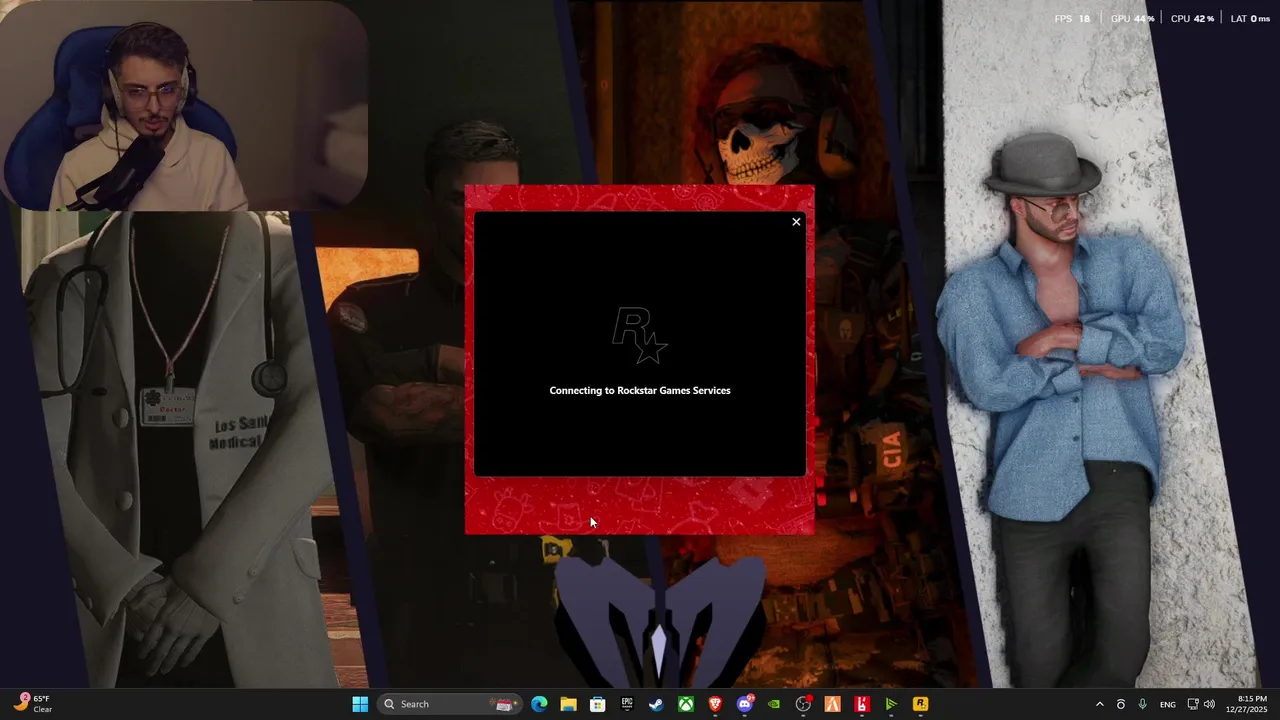This screenshot has height=720, width=1280.
Task: Open the ENG language switcher
Action: 1168,704
